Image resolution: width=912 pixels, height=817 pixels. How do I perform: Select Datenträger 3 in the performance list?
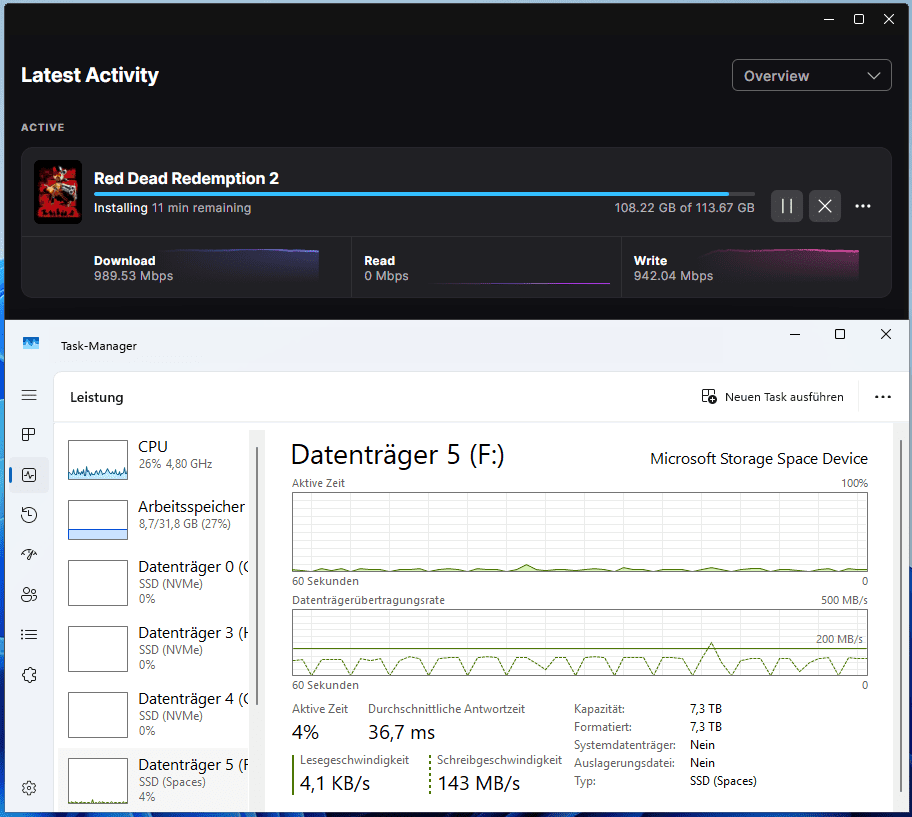155,648
